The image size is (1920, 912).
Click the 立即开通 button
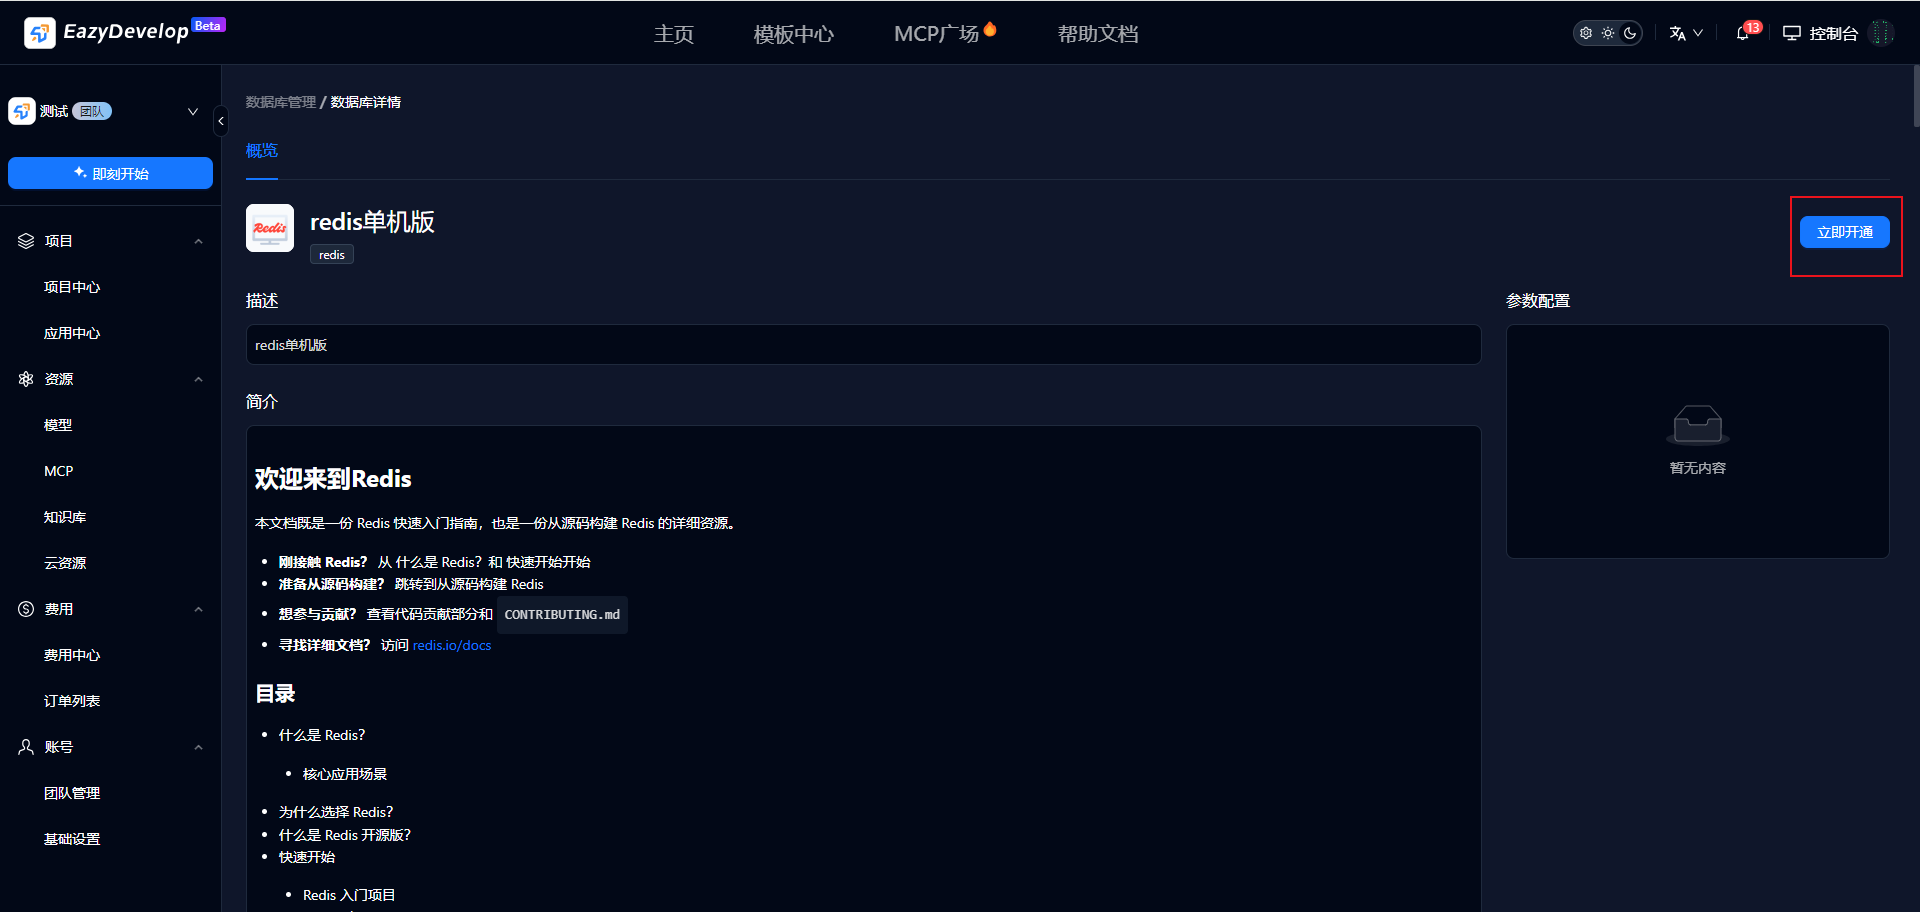1844,232
